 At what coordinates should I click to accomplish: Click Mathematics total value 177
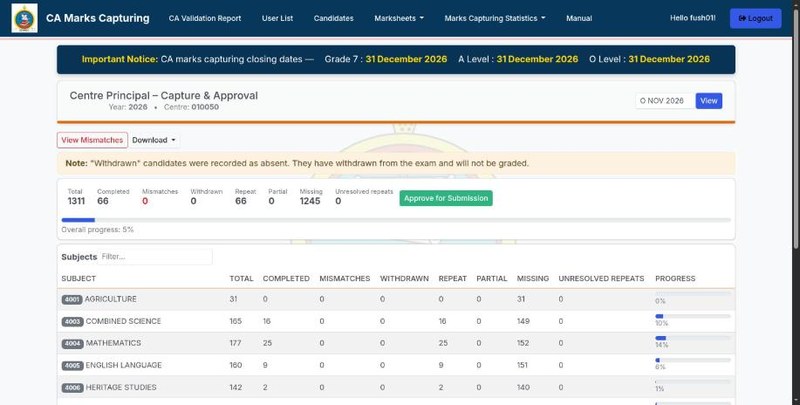point(235,343)
